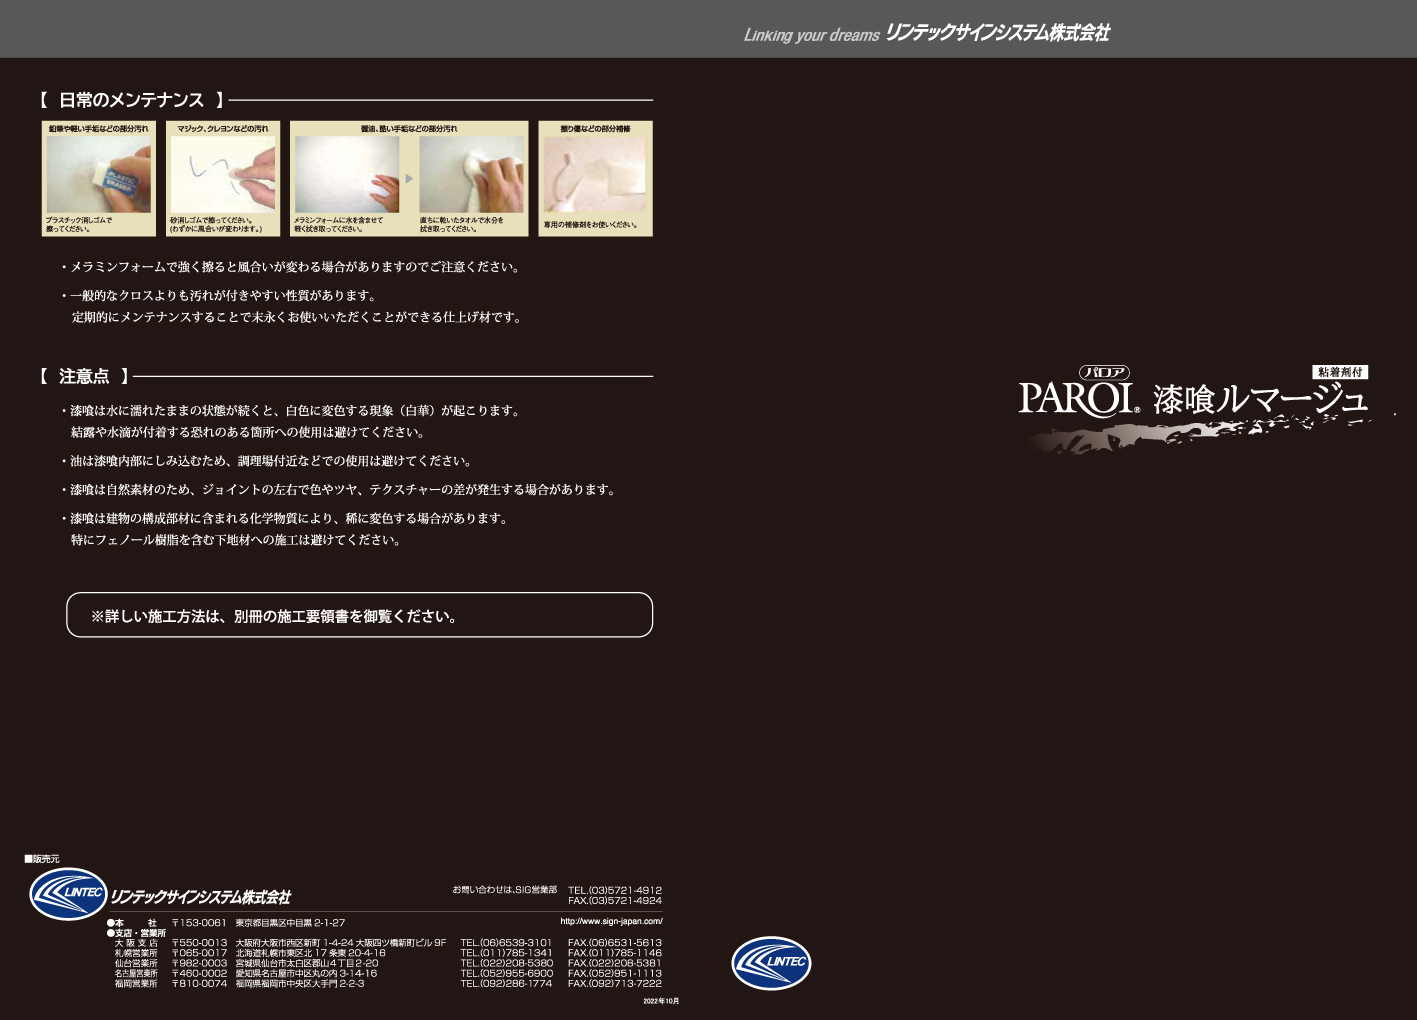Viewport: 1417px width, 1020px height.
Task: Click bullet 一般的なクロスよりも汚れが付きやすい
Action: (x=218, y=295)
